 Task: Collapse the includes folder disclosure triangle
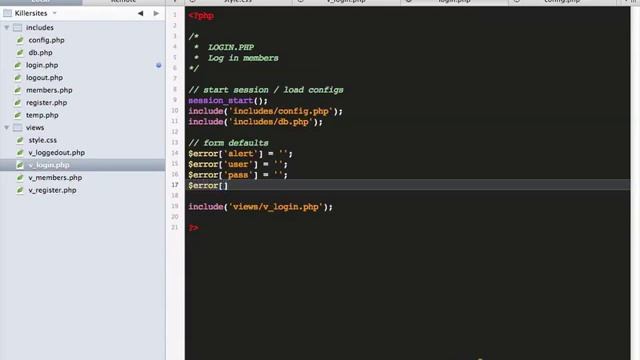coord(7,28)
